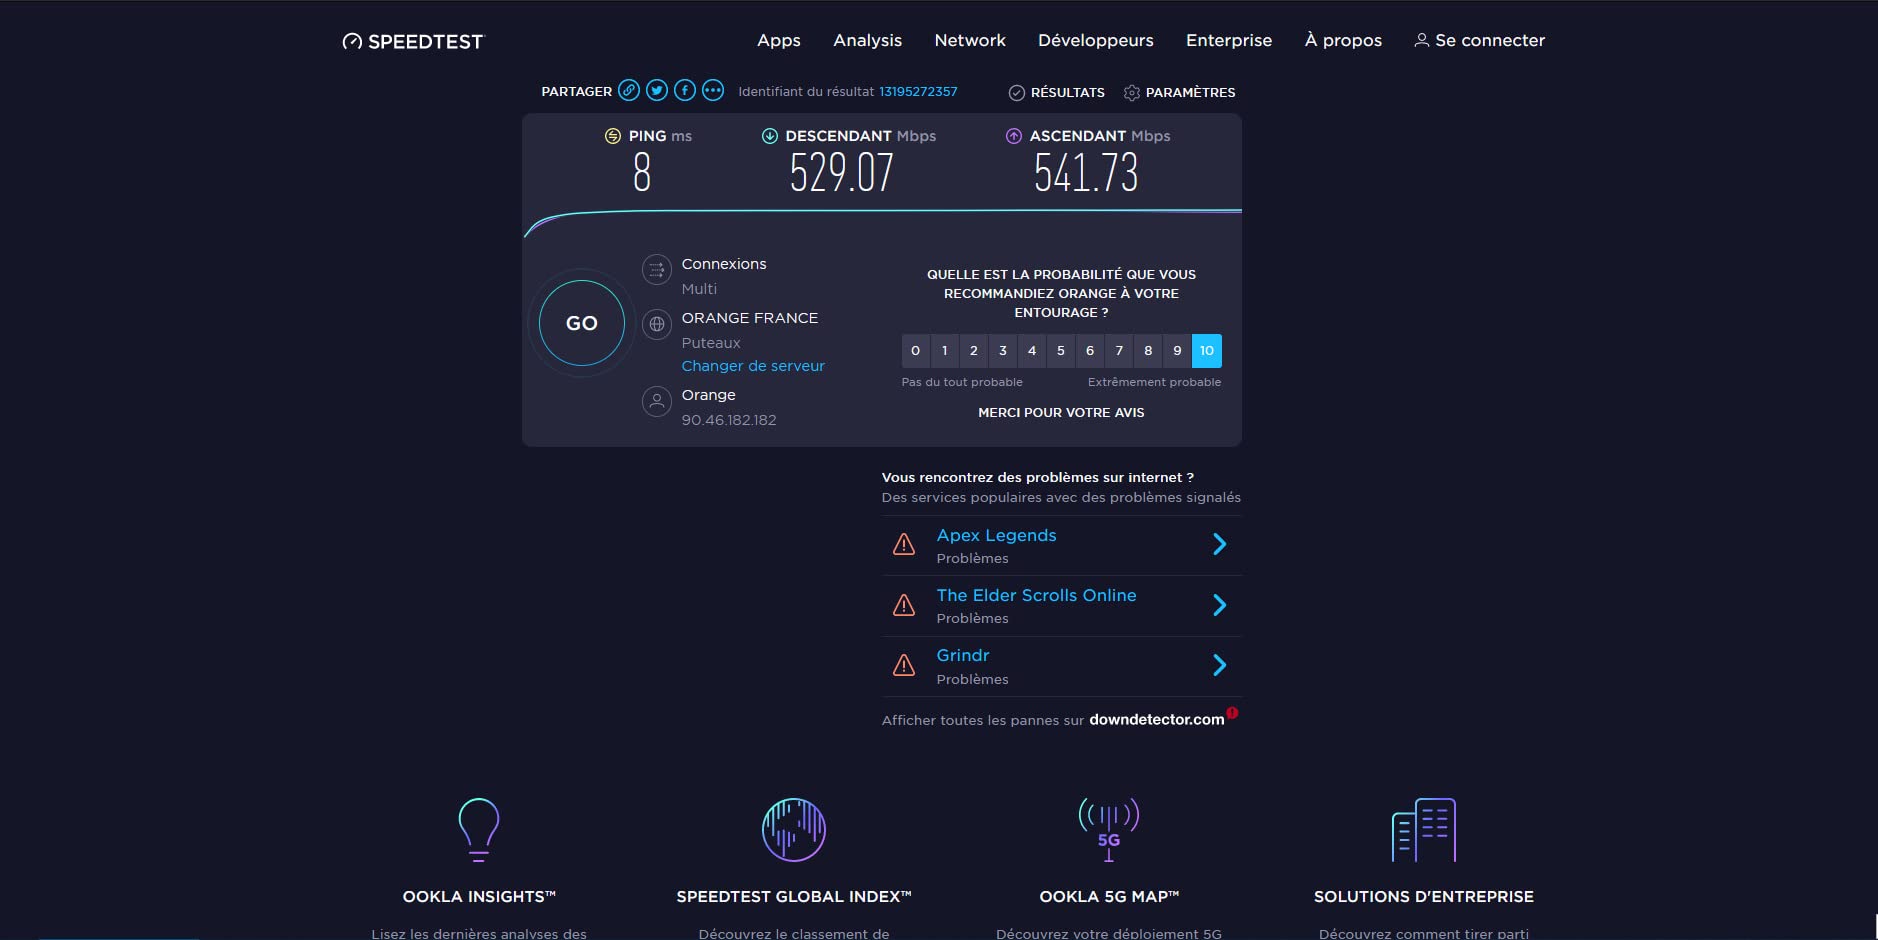Expand Grindr problems chevron

(x=1219, y=665)
